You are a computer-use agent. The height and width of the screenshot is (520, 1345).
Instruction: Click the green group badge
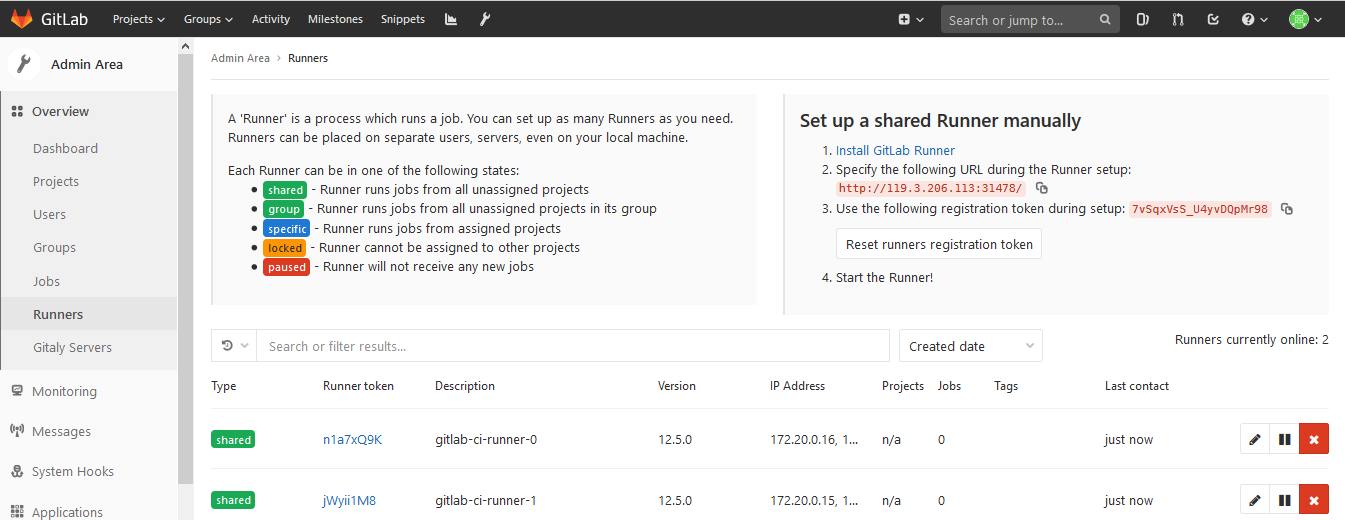tap(283, 209)
